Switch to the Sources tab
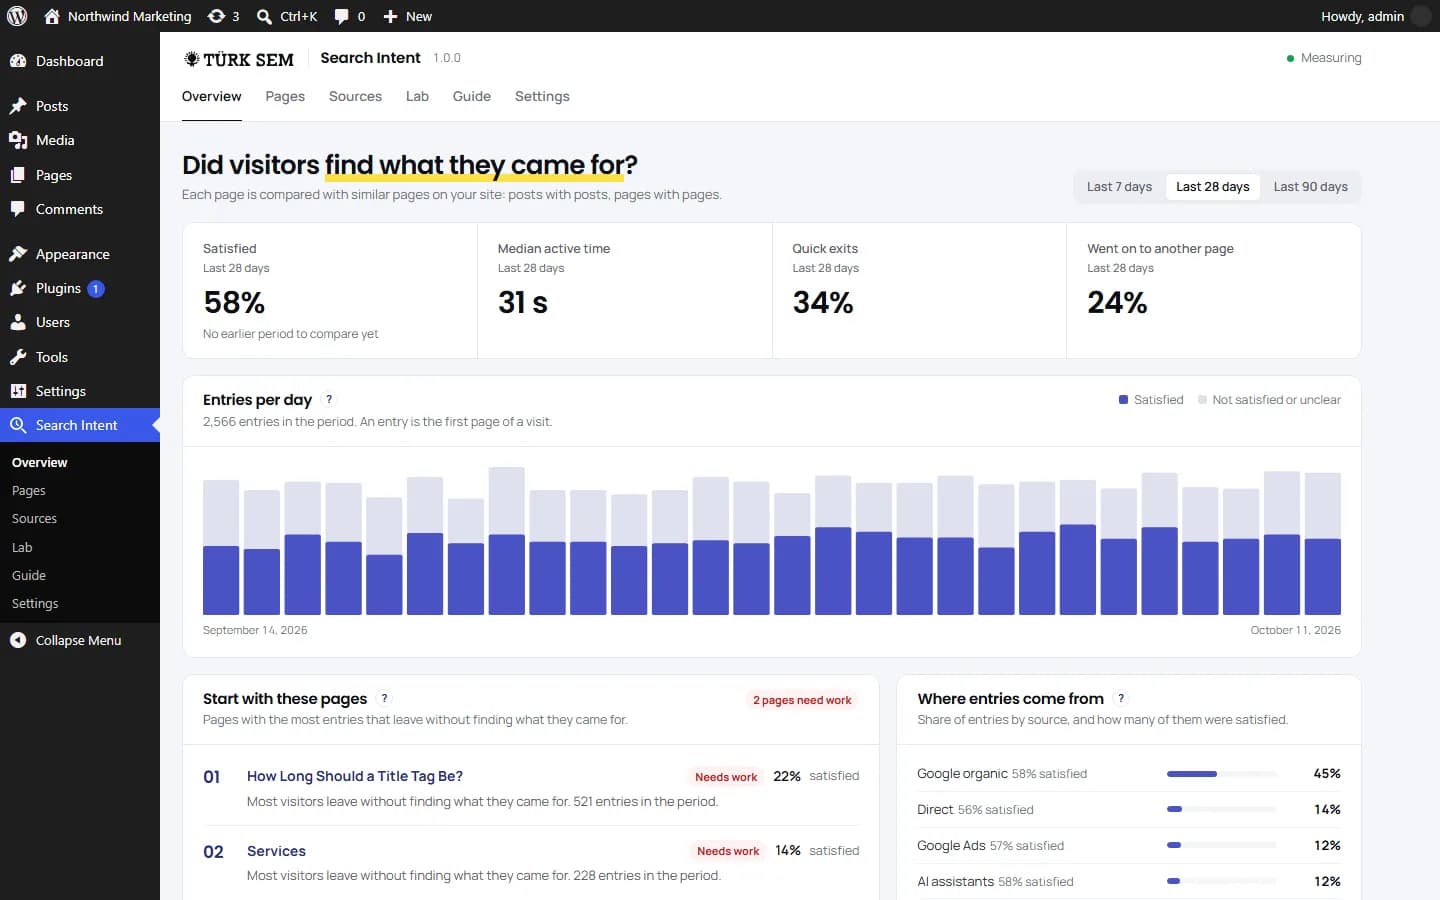This screenshot has height=900, width=1440. point(355,96)
